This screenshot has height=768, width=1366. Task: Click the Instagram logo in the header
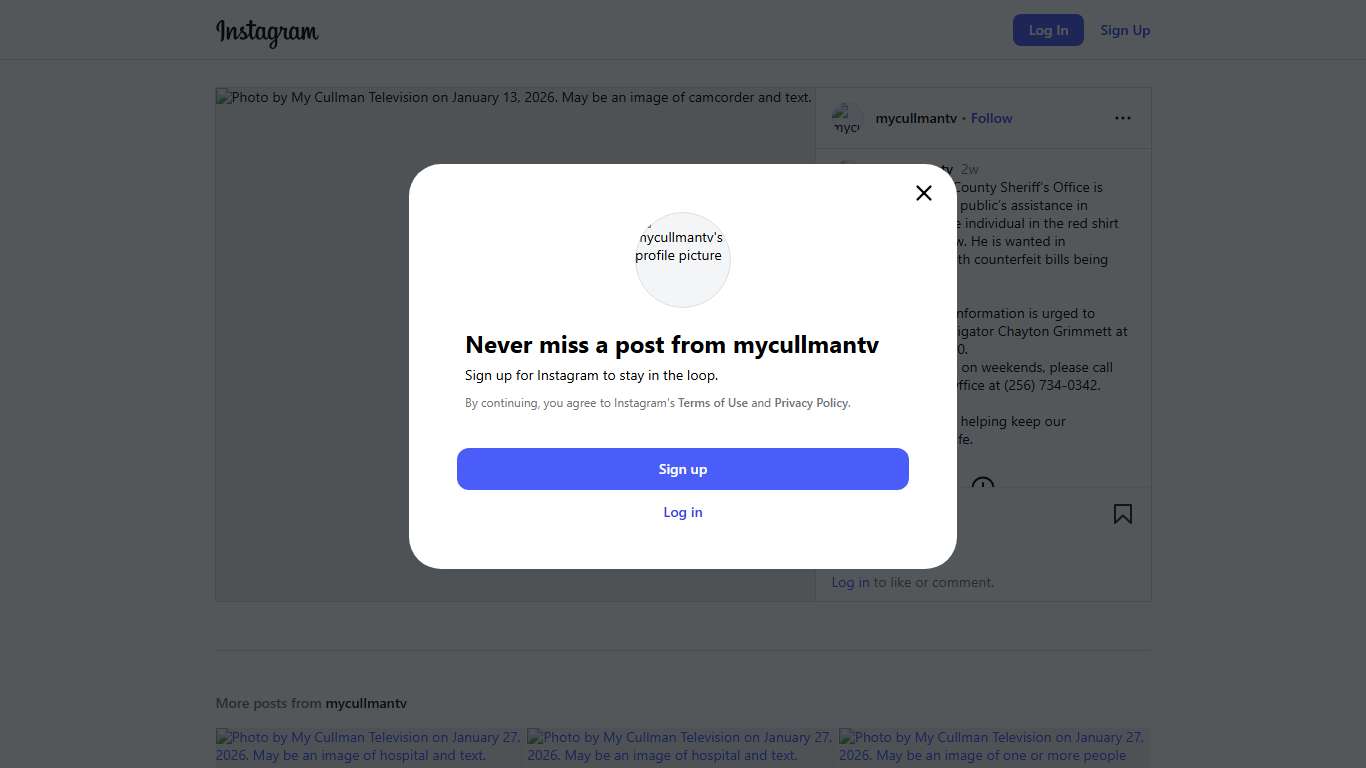pyautogui.click(x=267, y=32)
